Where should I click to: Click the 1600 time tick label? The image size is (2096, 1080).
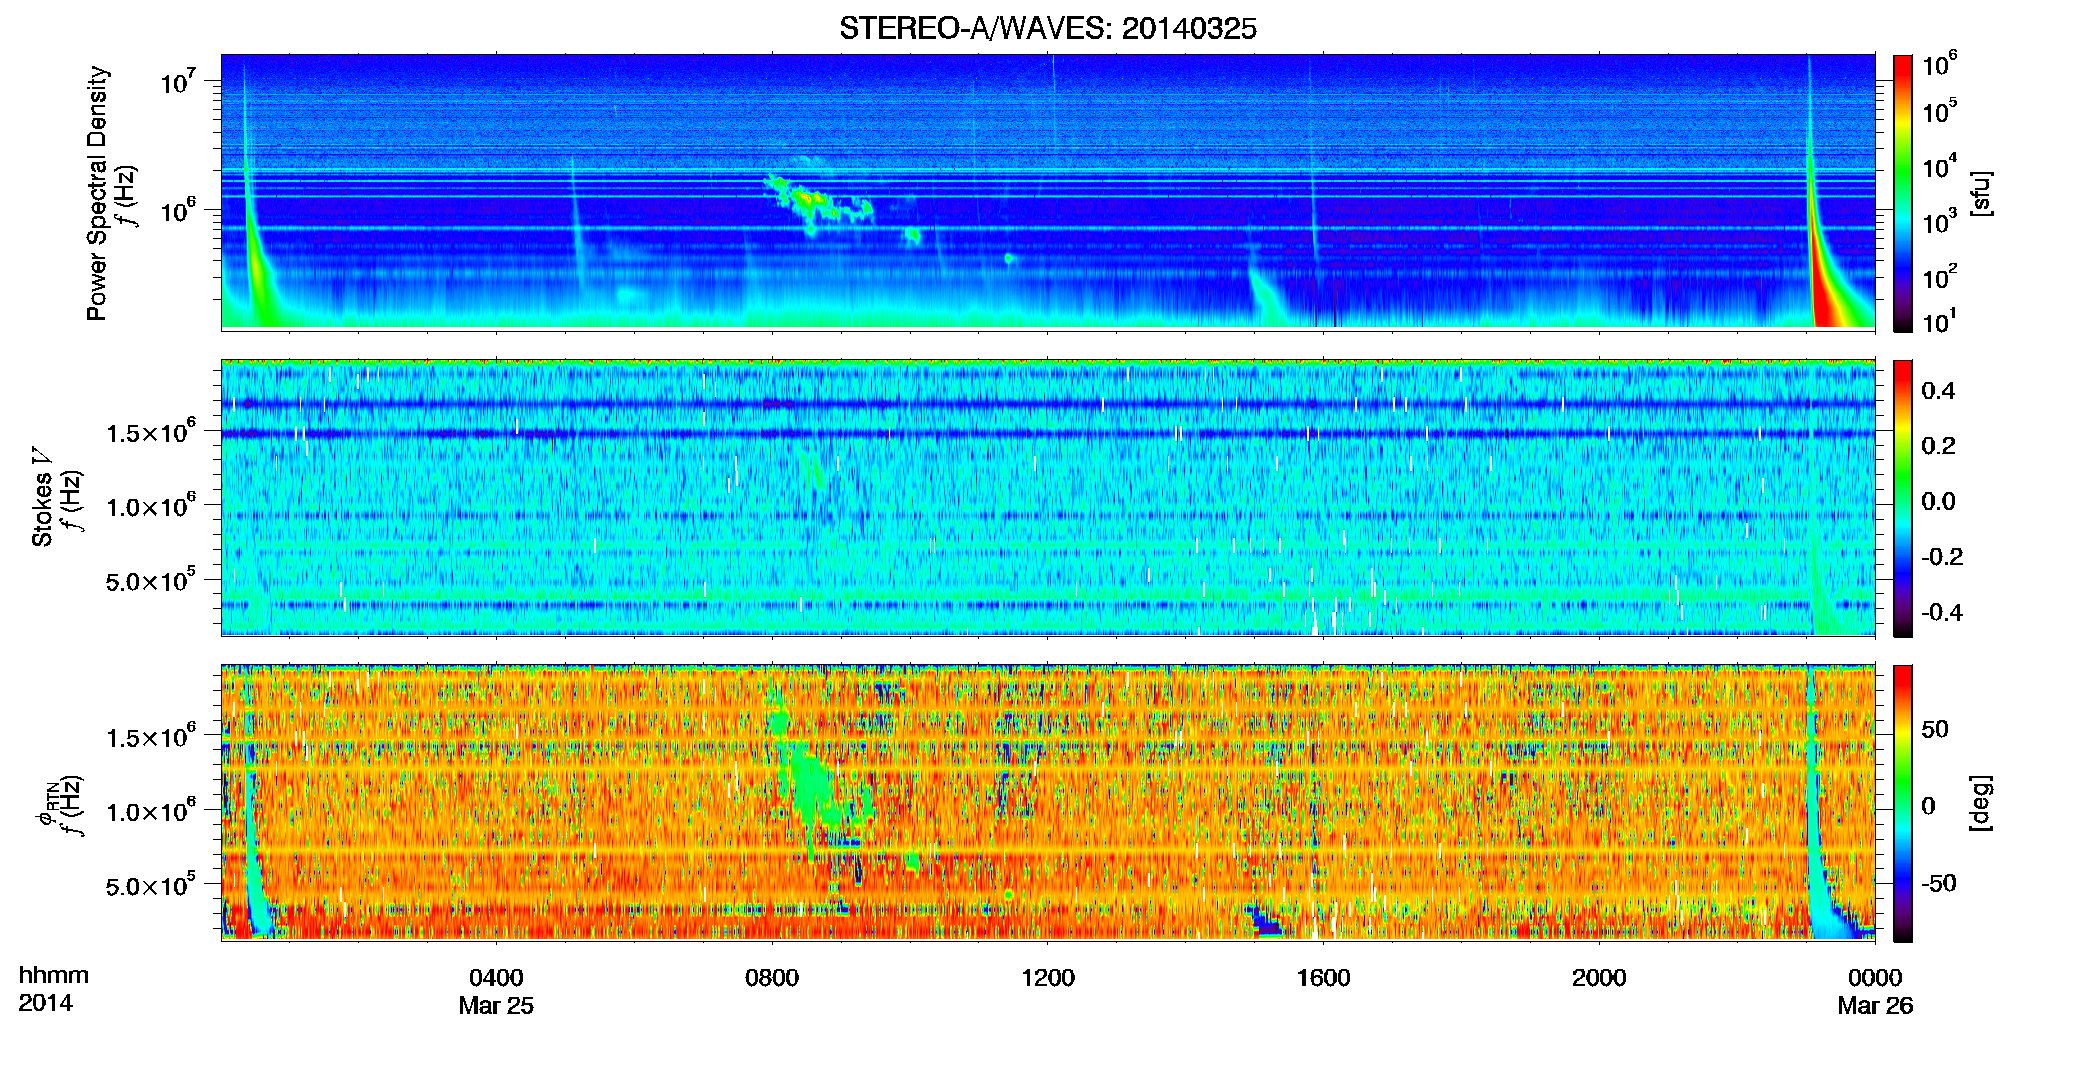point(1323,977)
